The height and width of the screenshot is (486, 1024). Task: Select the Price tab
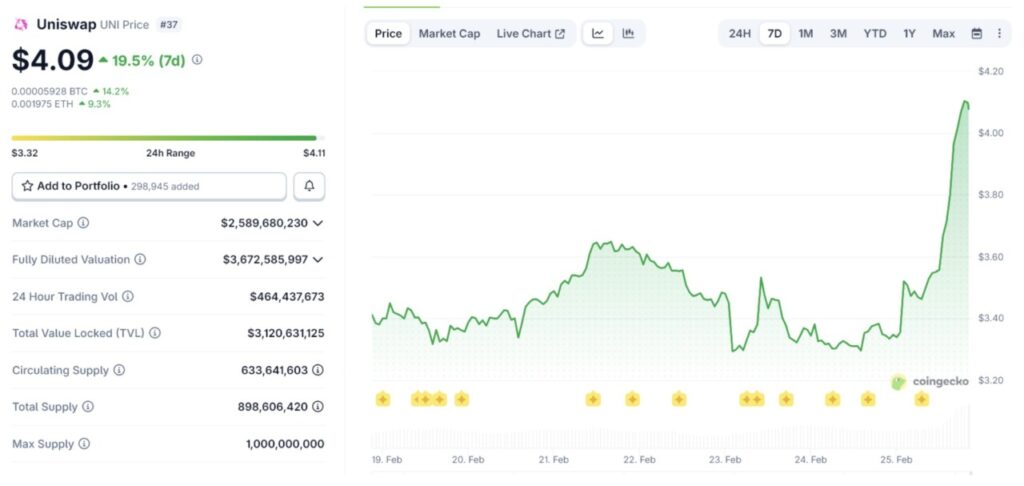388,34
